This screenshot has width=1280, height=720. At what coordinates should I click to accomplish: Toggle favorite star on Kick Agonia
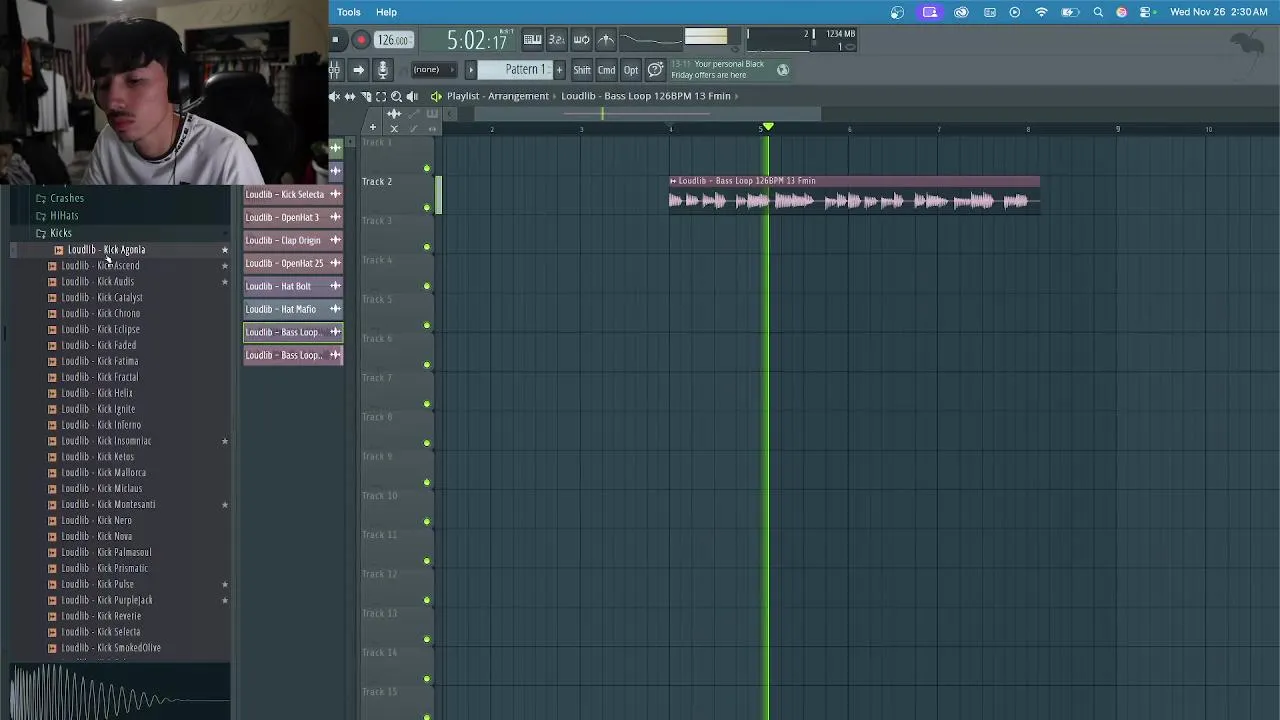click(225, 250)
